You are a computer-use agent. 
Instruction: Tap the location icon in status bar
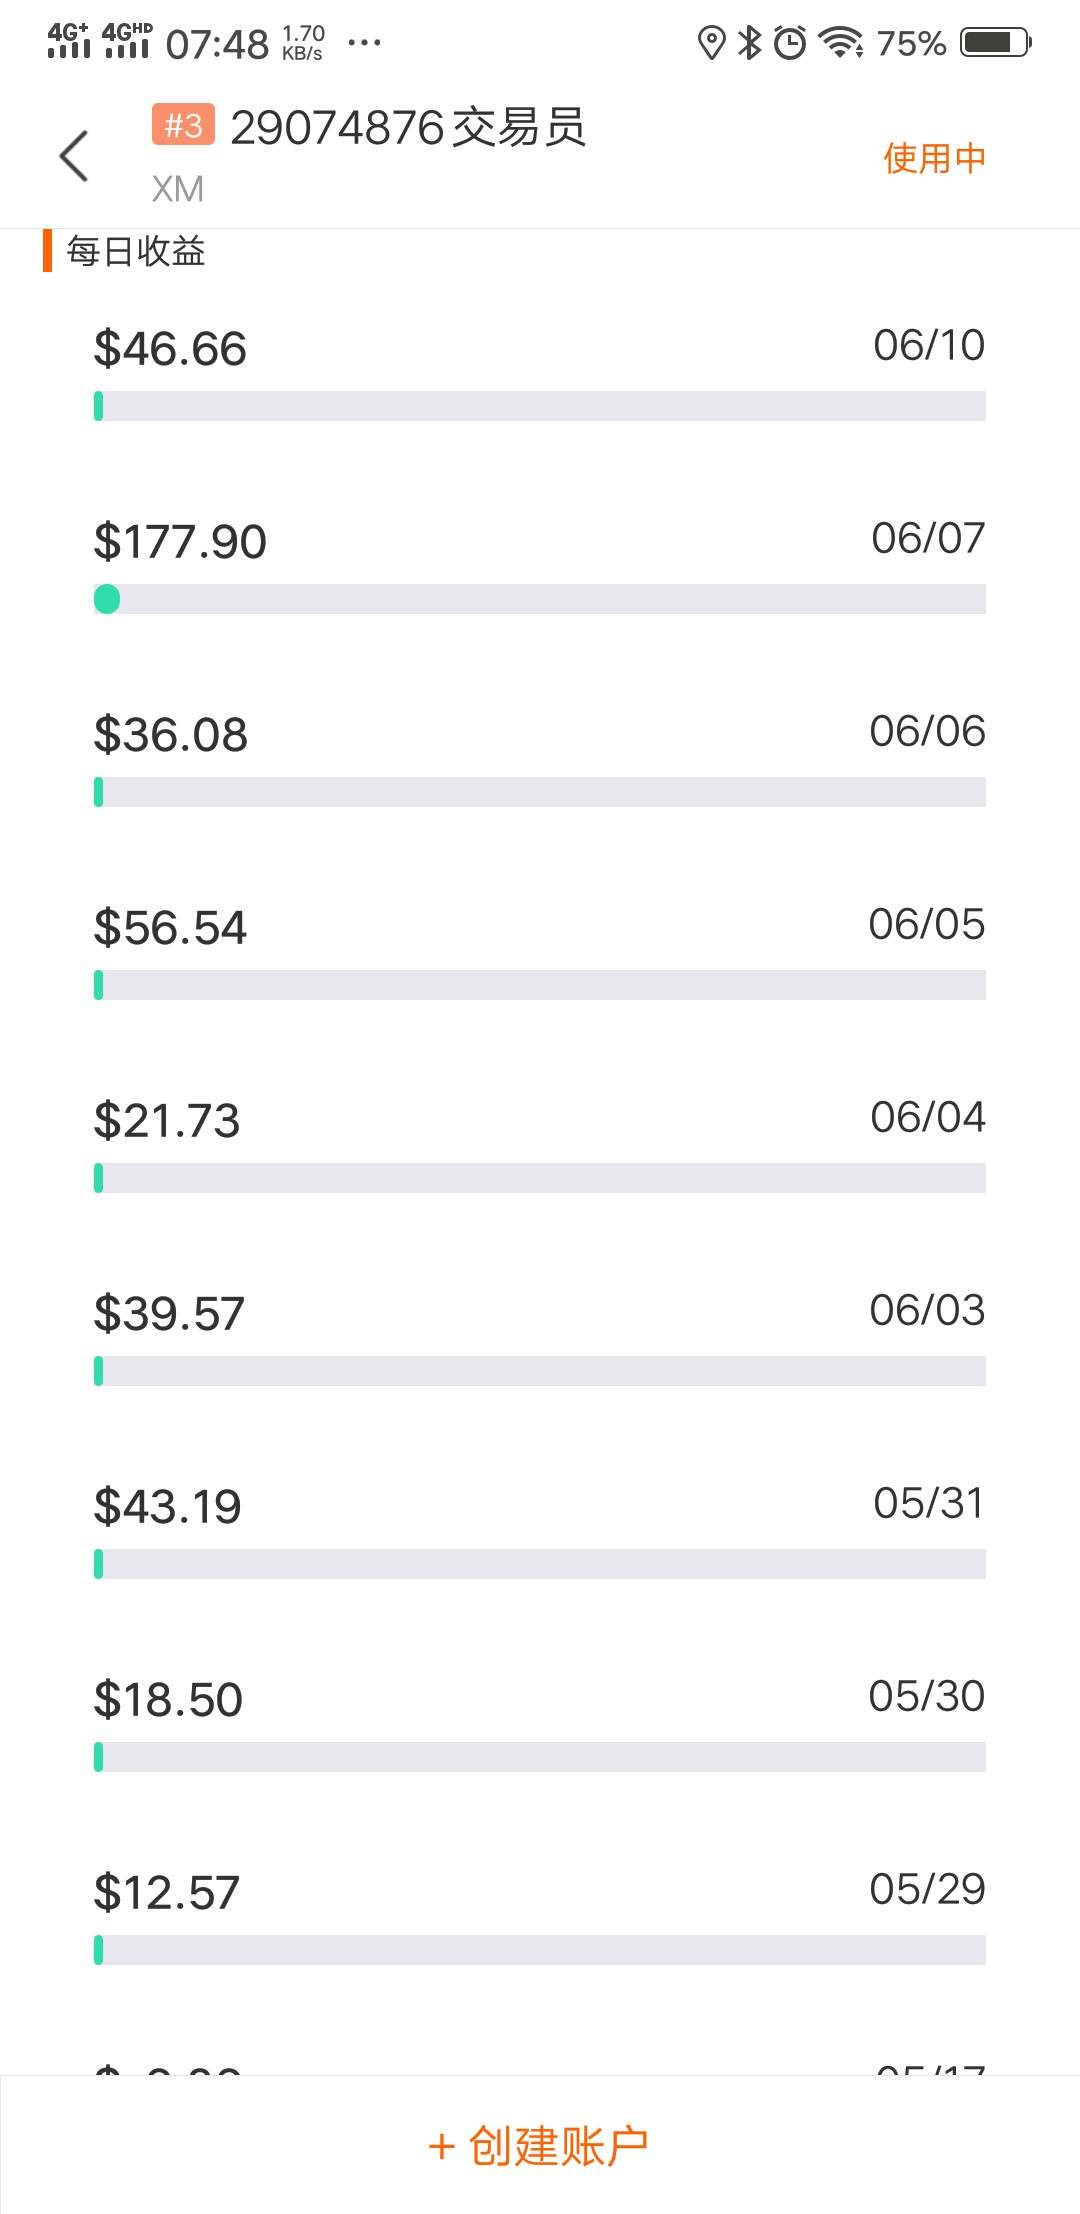[710, 43]
